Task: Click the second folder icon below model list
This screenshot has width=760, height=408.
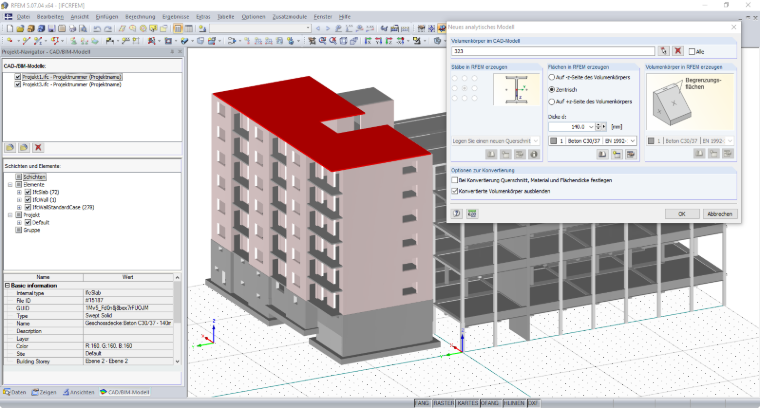Action: tap(24, 147)
